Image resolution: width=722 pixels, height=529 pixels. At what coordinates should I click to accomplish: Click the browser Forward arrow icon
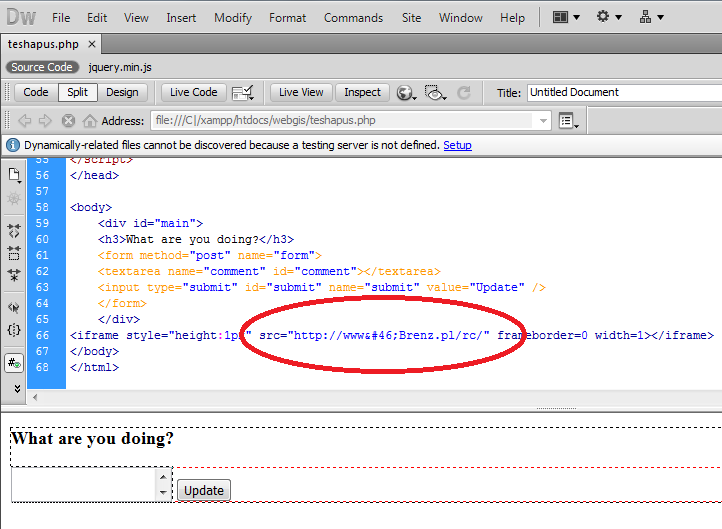click(x=45, y=121)
